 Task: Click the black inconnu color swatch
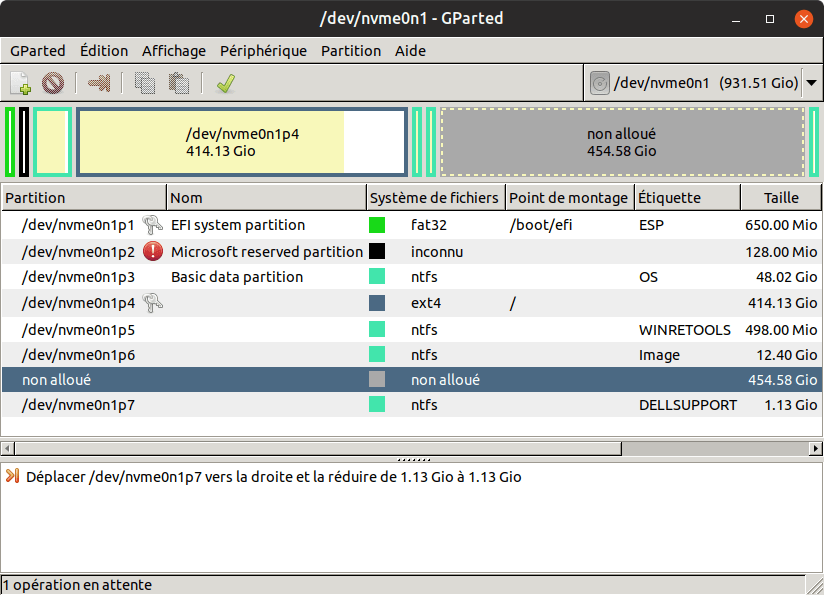tap(377, 251)
